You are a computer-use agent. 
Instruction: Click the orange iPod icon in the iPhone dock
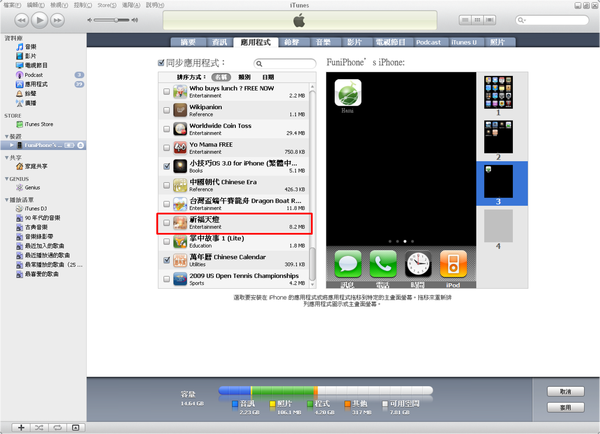coord(453,264)
